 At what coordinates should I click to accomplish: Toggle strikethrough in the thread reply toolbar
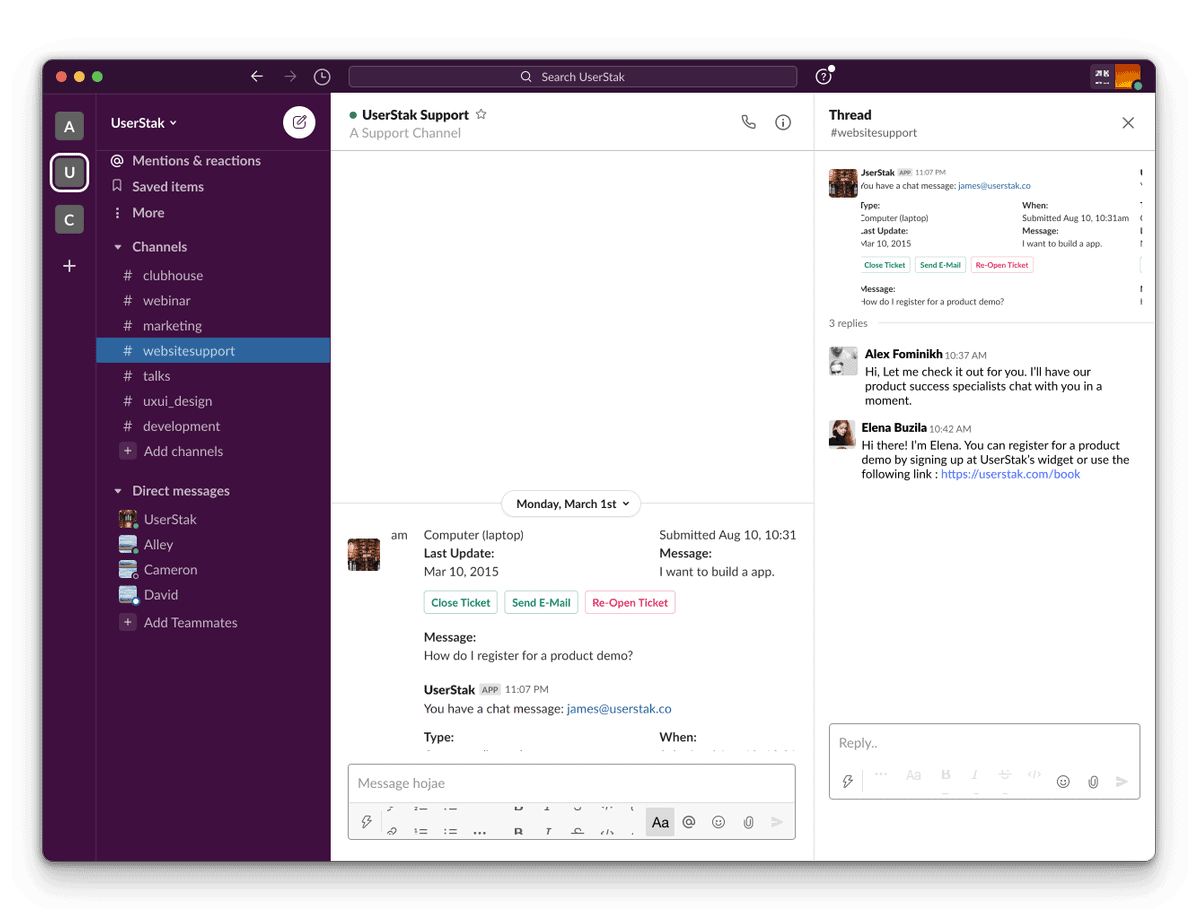[1005, 775]
